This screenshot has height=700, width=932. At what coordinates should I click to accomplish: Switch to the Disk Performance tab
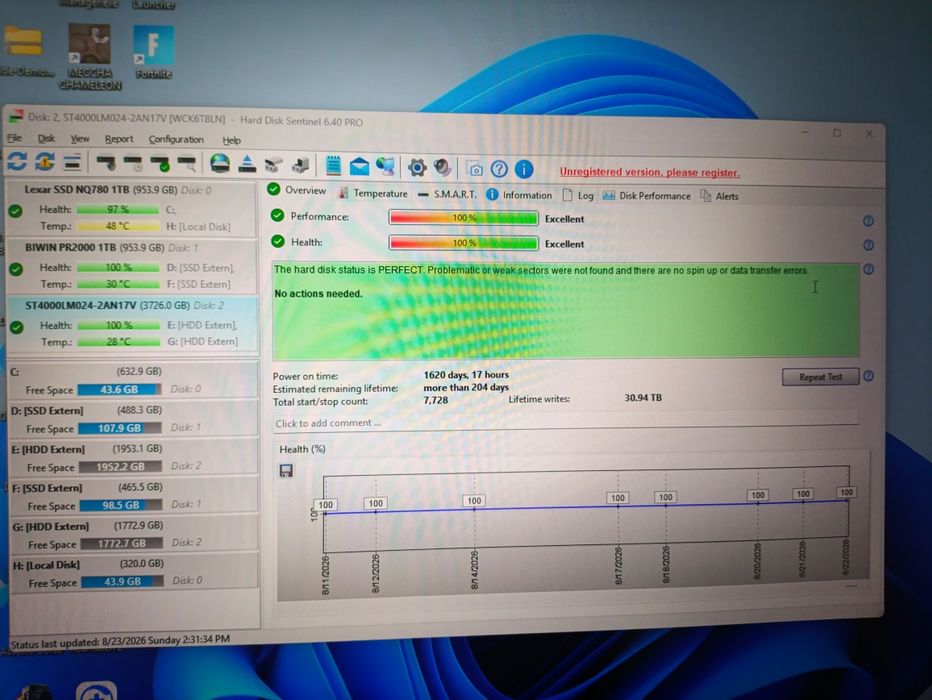point(647,196)
